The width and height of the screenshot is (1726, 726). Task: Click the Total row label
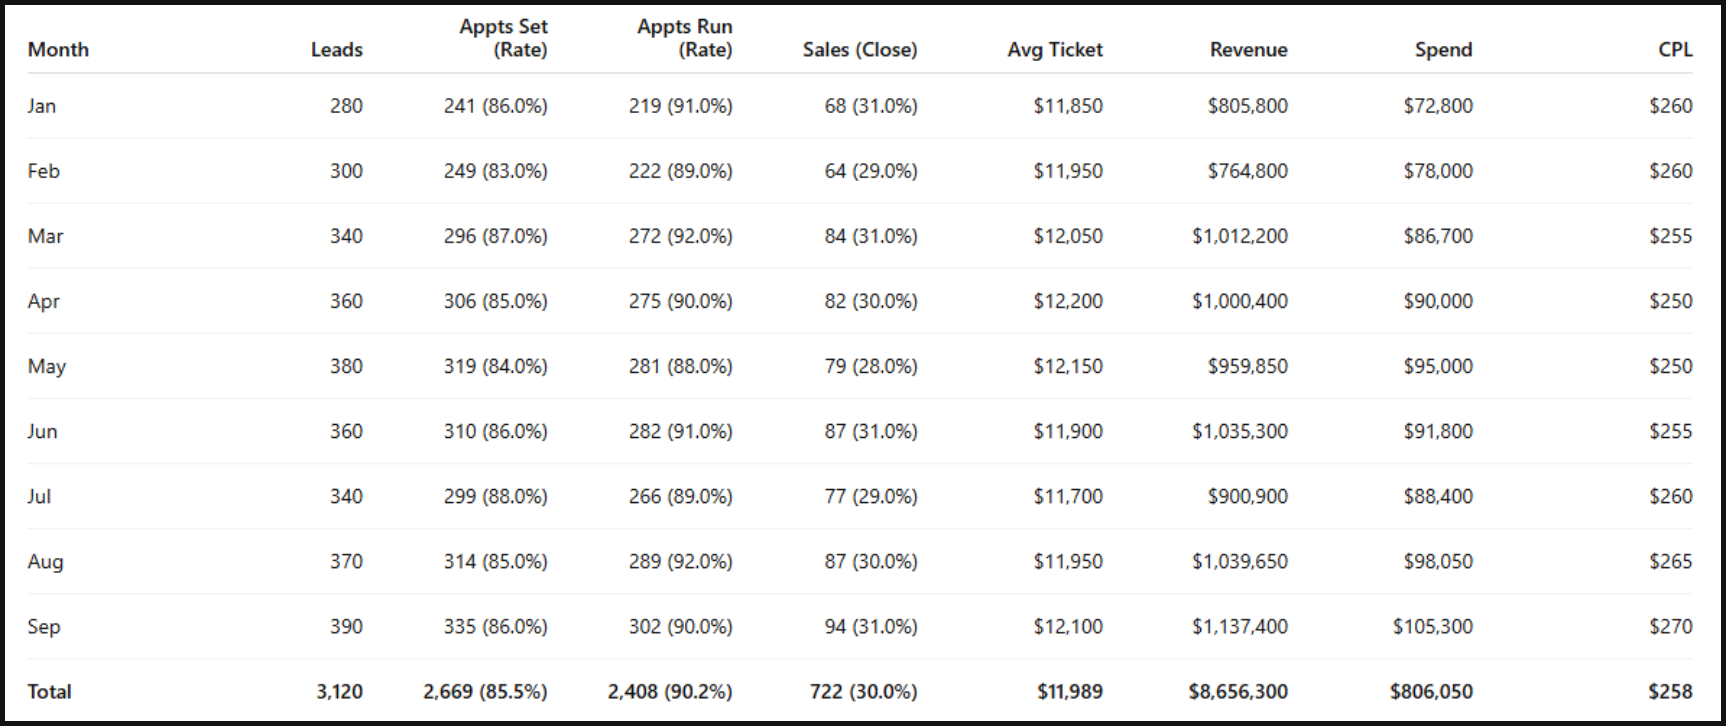(49, 691)
